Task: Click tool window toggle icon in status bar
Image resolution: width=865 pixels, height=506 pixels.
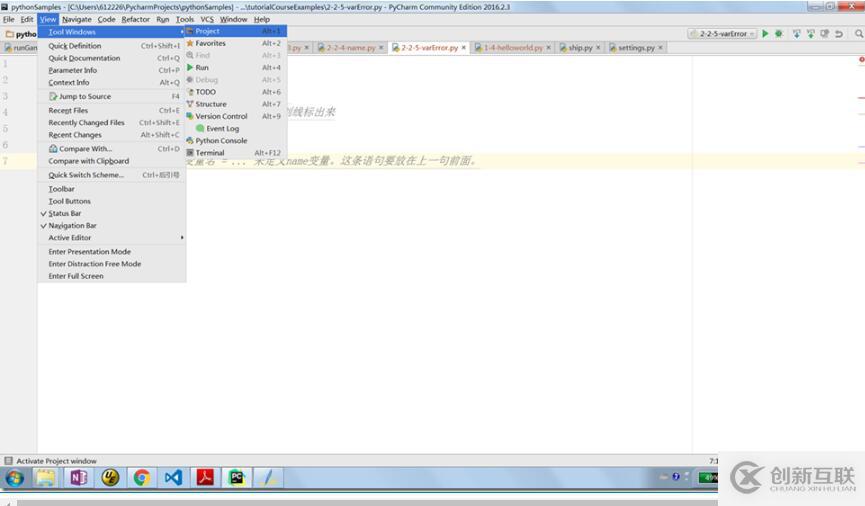Action: click(8, 461)
